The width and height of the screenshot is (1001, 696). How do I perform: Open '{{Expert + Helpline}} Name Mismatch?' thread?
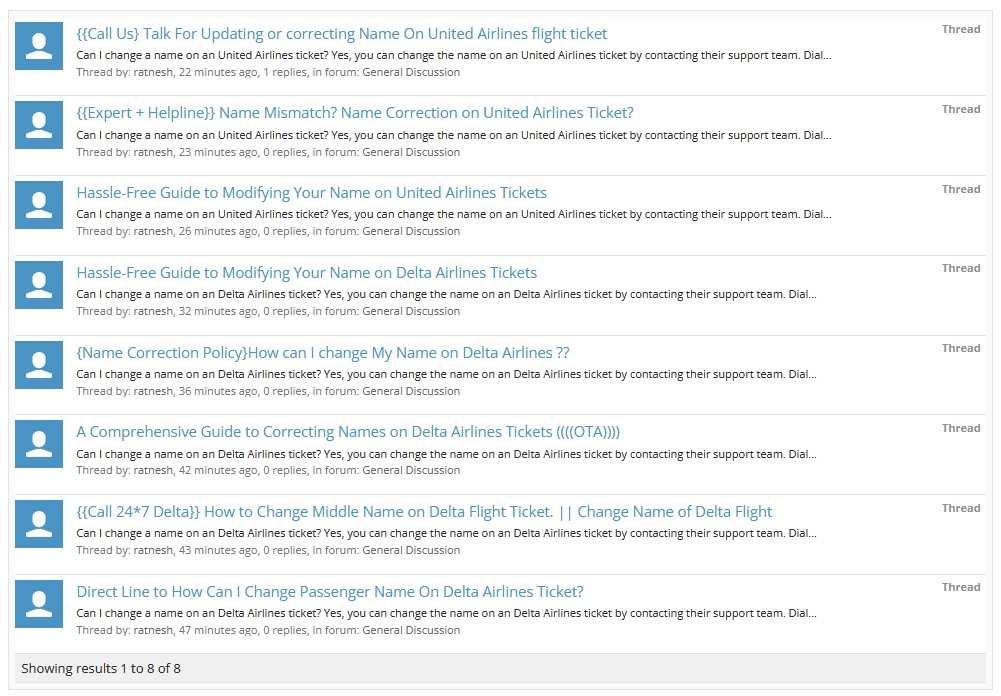click(355, 113)
